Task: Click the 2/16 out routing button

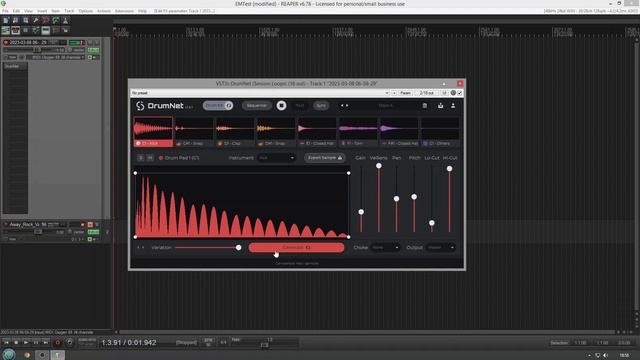Action: [x=427, y=93]
